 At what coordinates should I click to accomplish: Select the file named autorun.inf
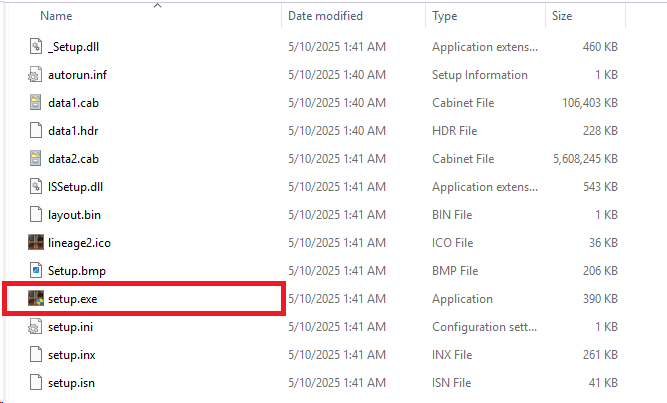tap(77, 75)
